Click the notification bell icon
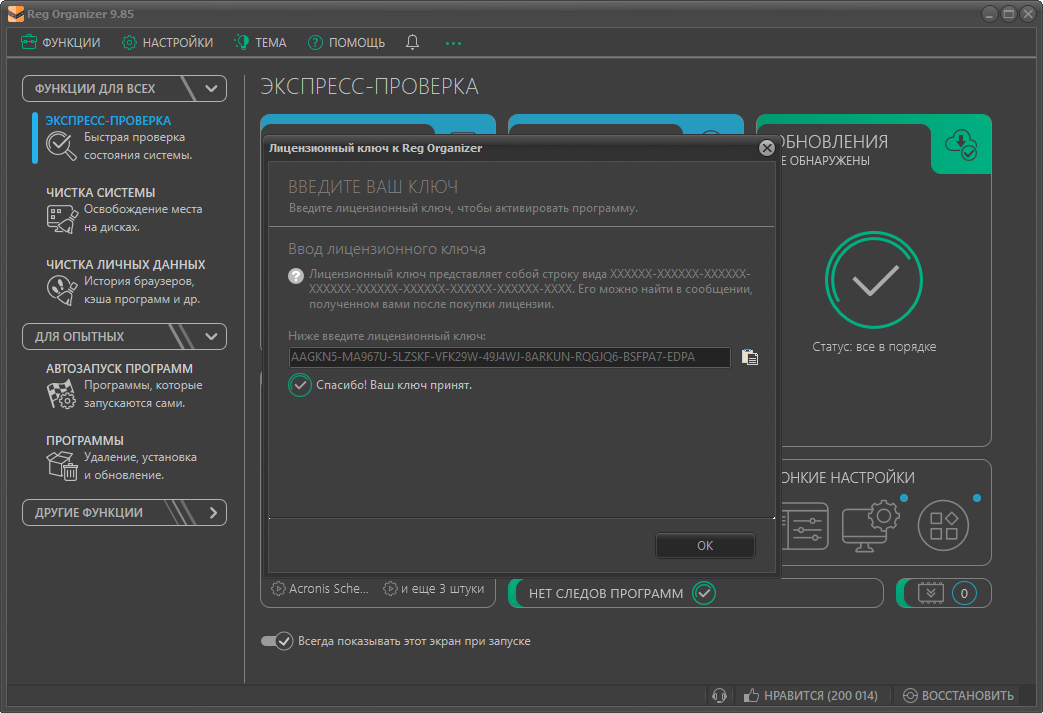The image size is (1043, 713). pyautogui.click(x=413, y=42)
